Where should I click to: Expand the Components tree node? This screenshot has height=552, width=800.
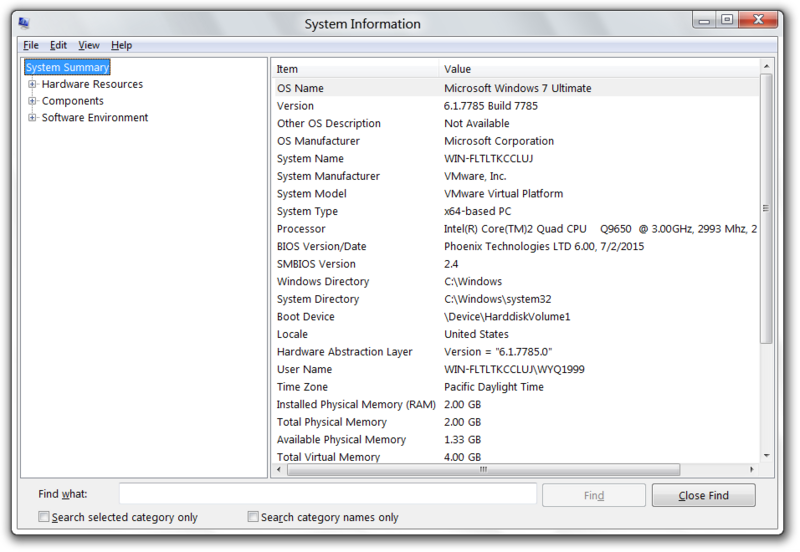pyautogui.click(x=33, y=101)
